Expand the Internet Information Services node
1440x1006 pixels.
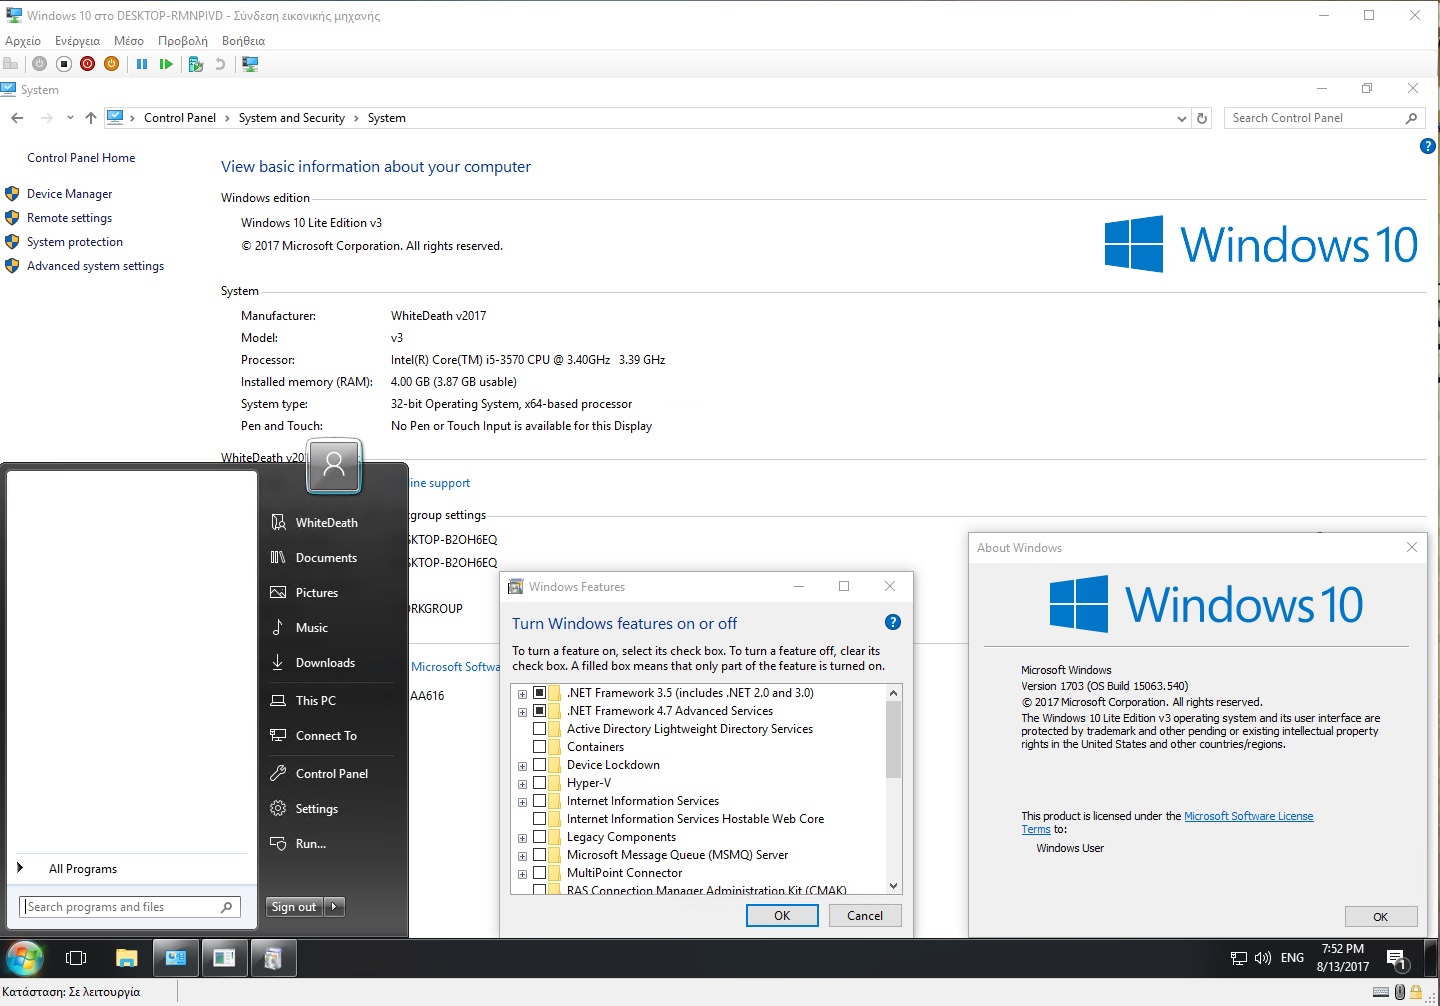tap(522, 802)
